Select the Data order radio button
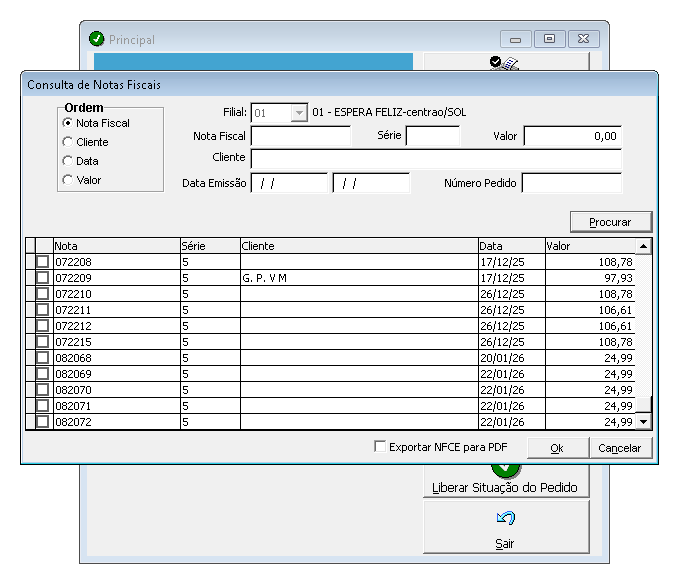This screenshot has height=574, width=698. pyautogui.click(x=68, y=161)
